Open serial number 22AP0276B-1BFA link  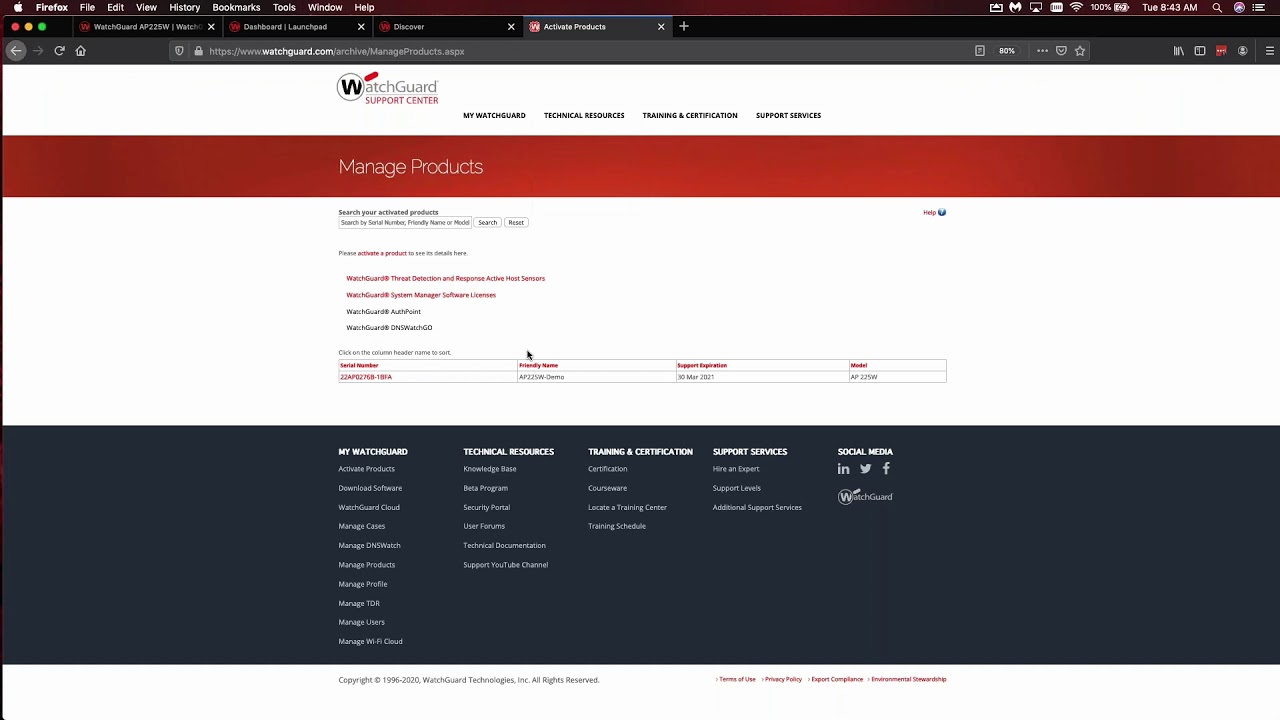366,377
